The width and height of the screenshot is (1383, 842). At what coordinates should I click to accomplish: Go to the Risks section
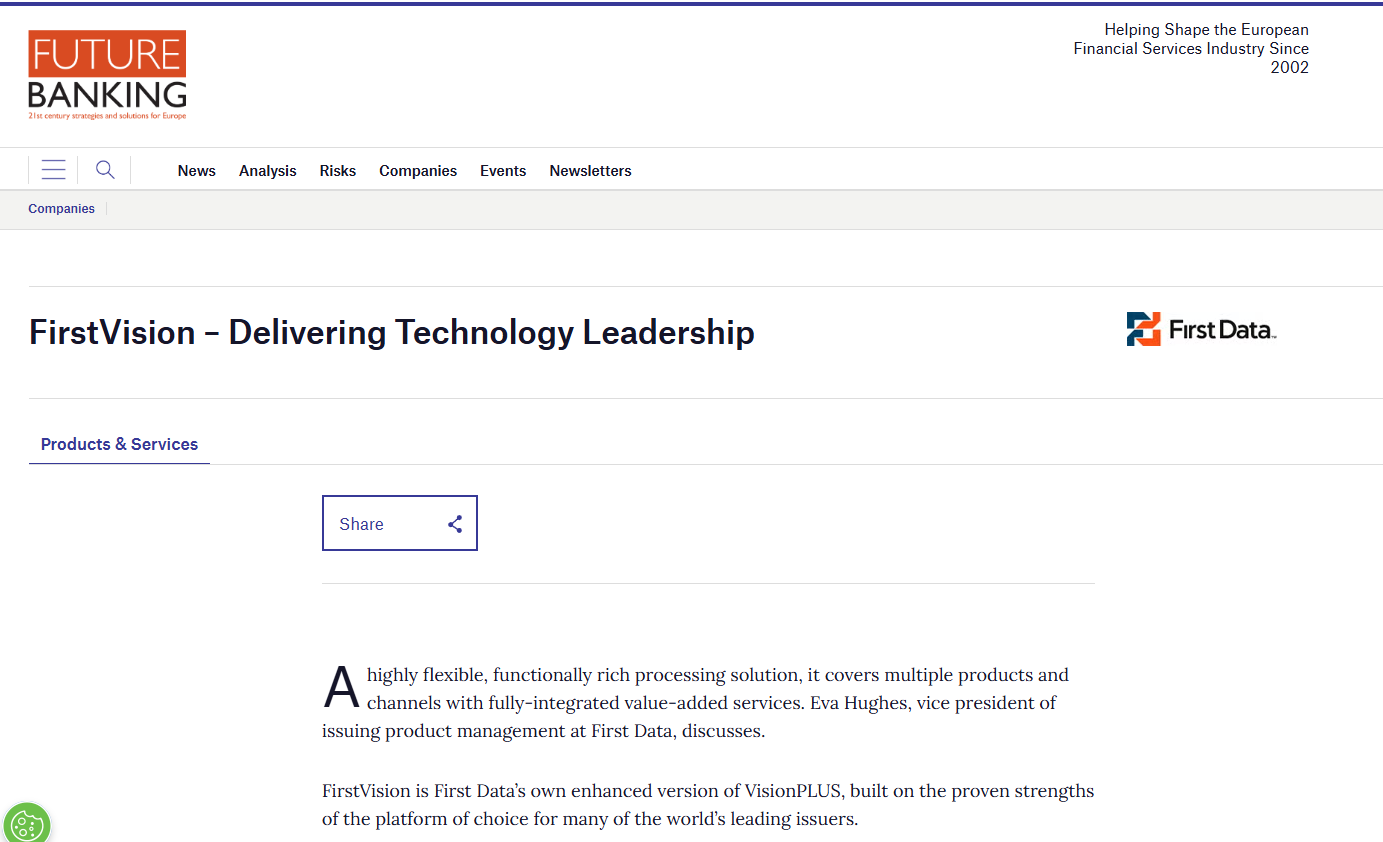click(x=338, y=171)
